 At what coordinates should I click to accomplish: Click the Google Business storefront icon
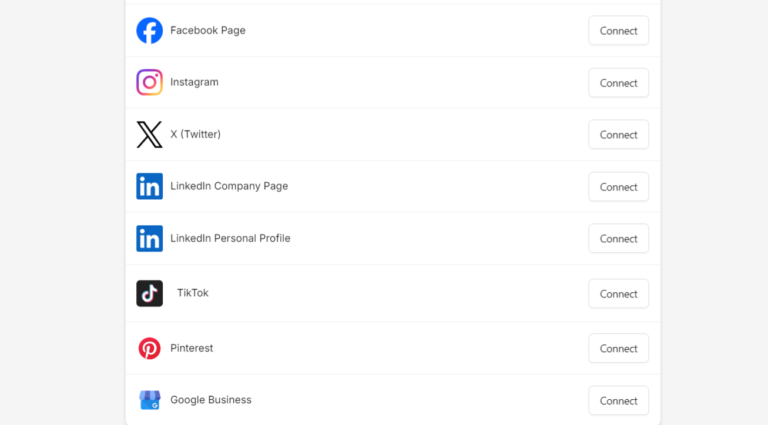pos(149,400)
